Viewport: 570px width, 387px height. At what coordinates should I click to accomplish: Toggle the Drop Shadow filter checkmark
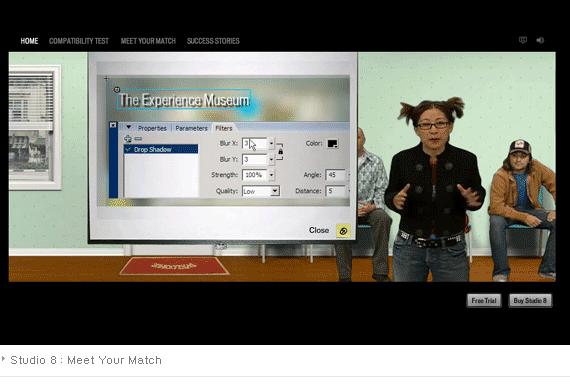[128, 149]
